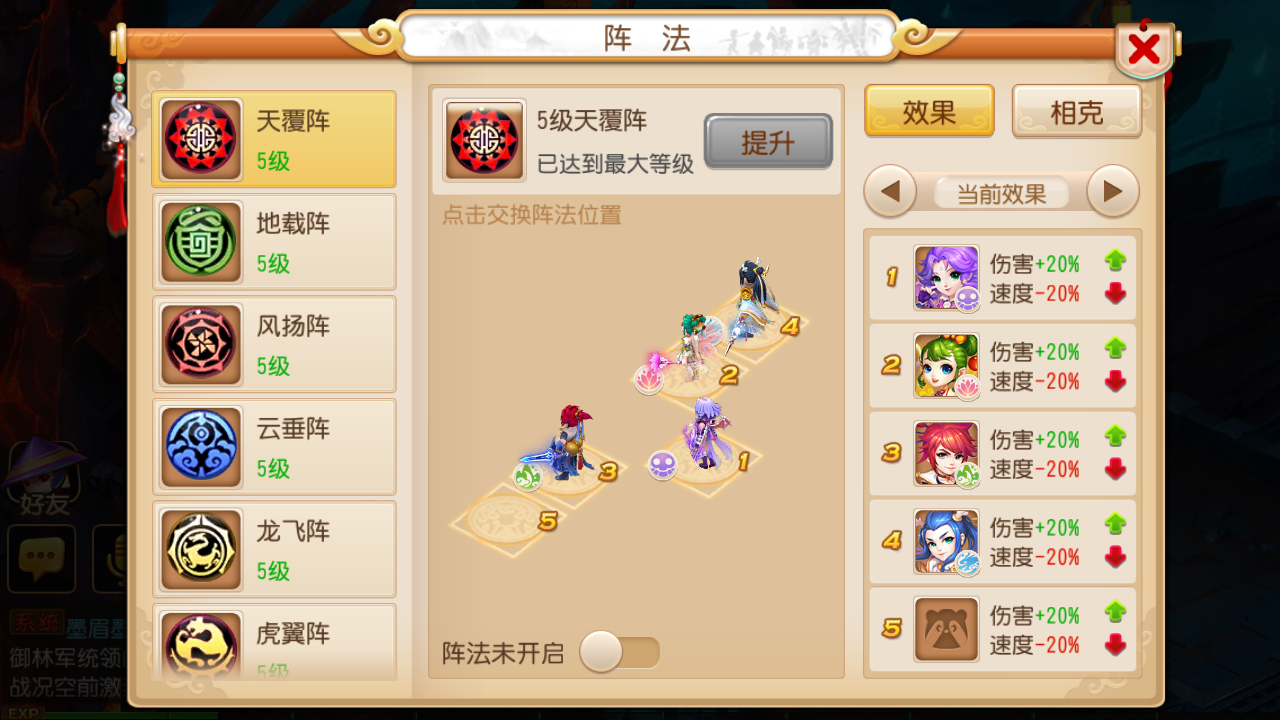Select the green 地载阵 formation icon
Viewport: 1280px width, 720px height.
201,242
